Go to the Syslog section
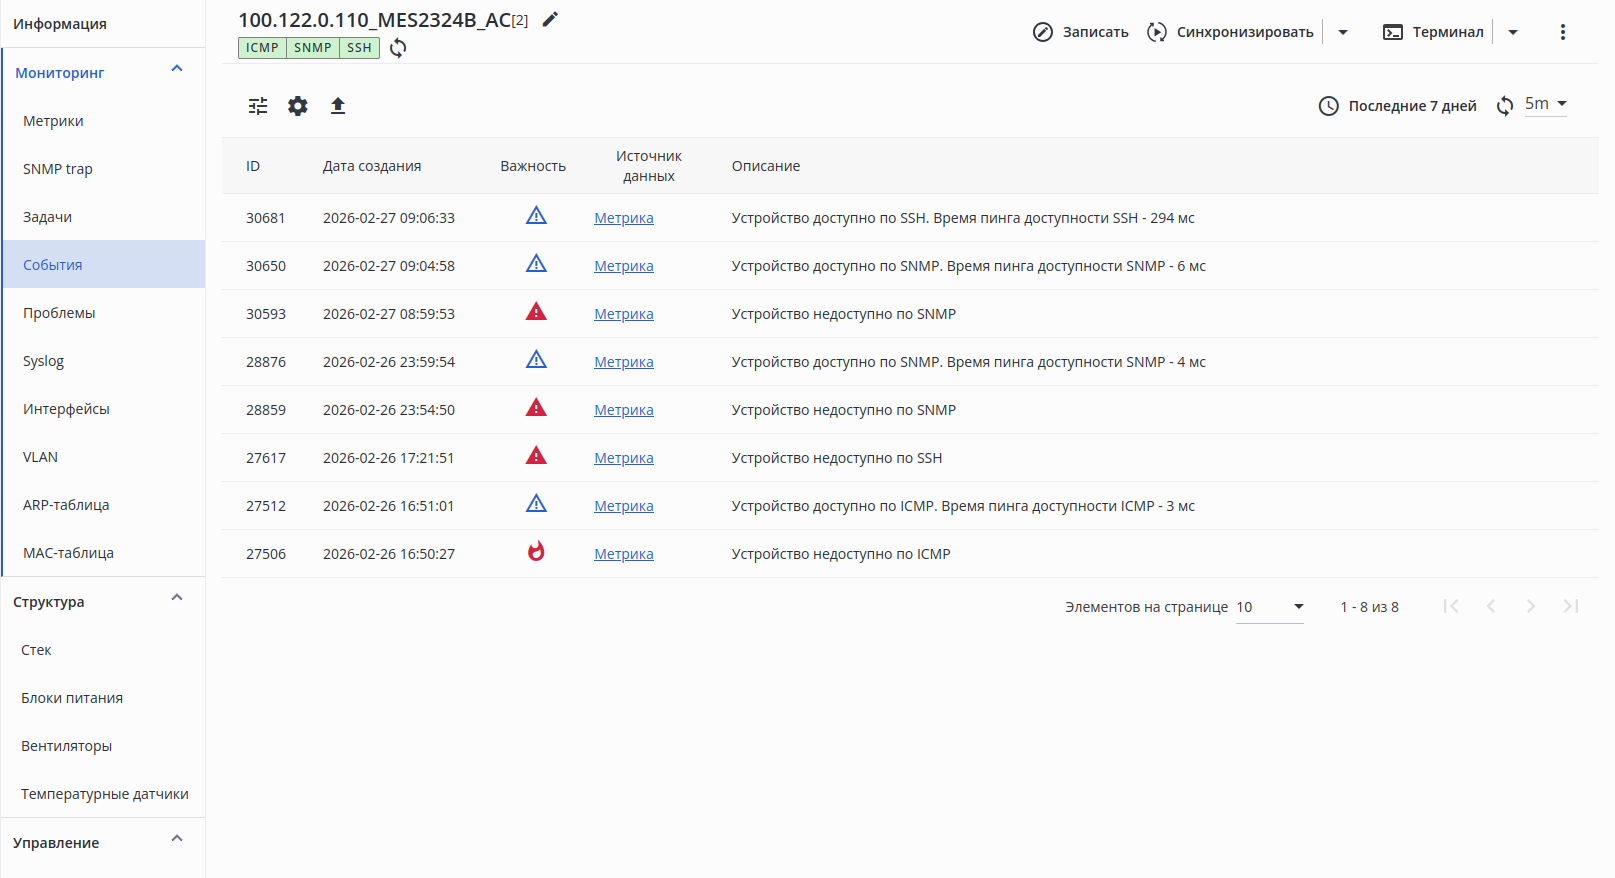Viewport: 1615px width, 878px height. click(x=43, y=361)
